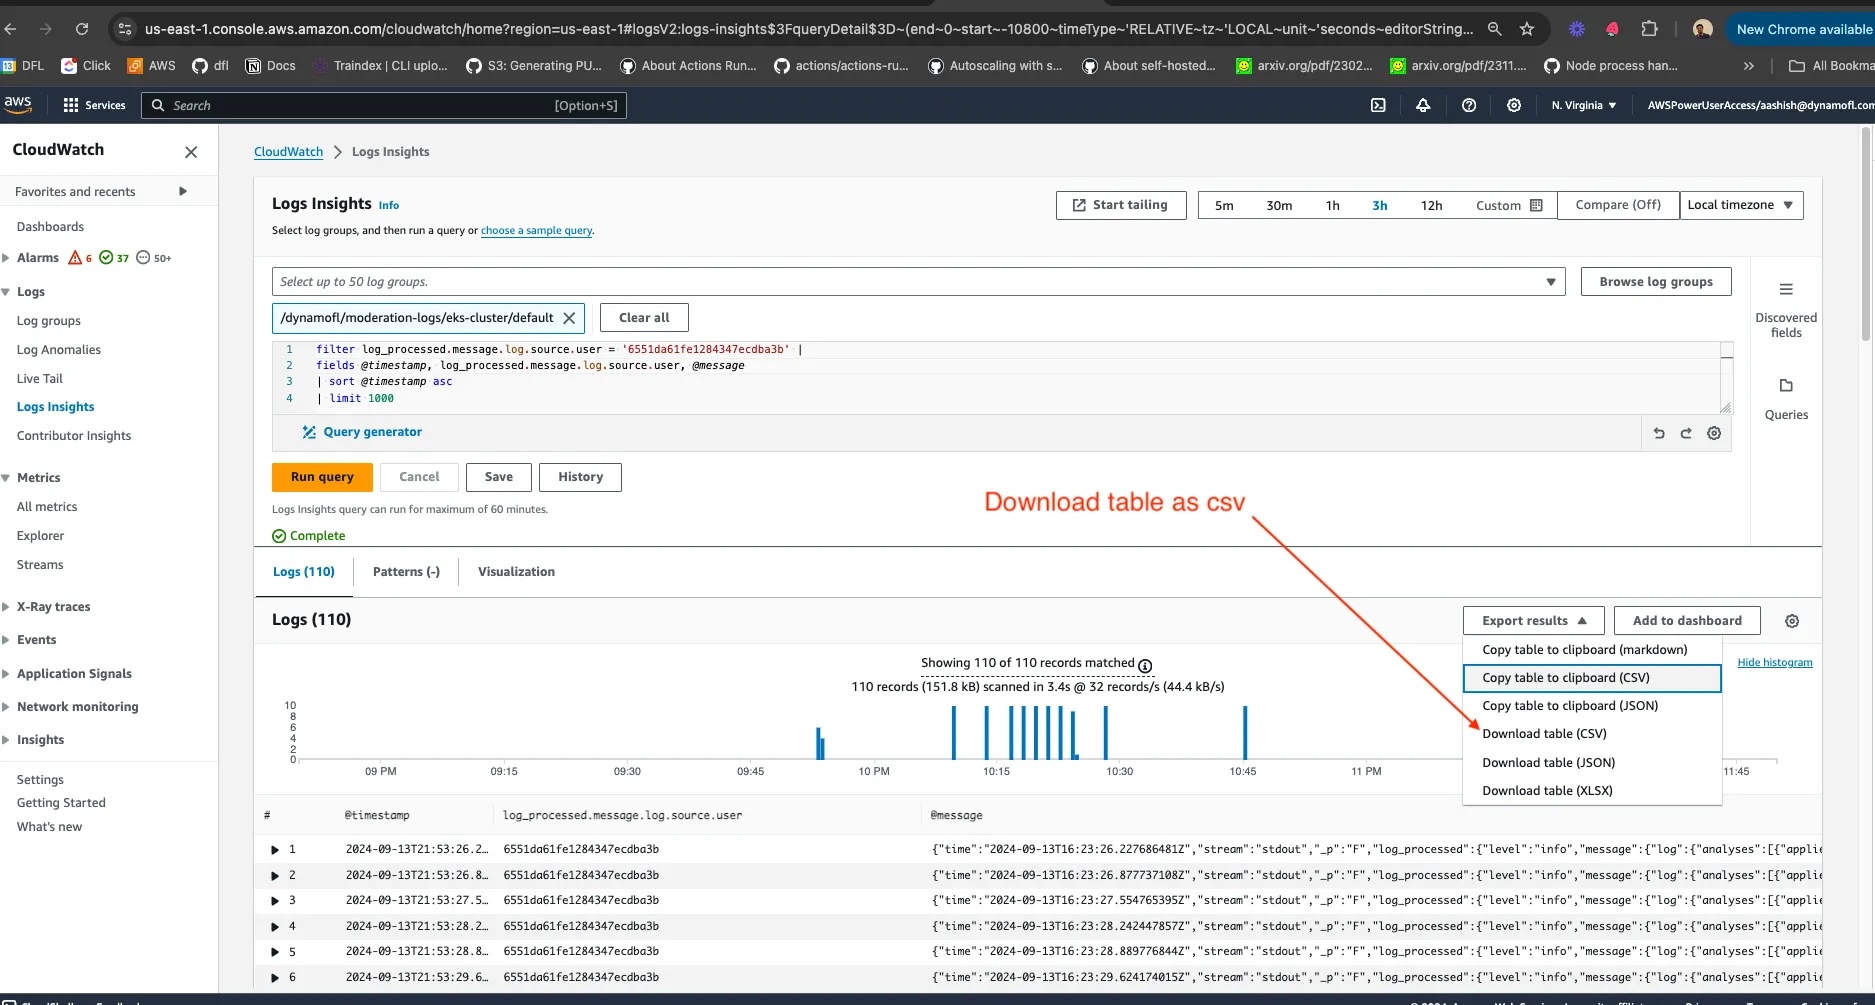
Task: Click Start tailing button
Action: pyautogui.click(x=1121, y=205)
